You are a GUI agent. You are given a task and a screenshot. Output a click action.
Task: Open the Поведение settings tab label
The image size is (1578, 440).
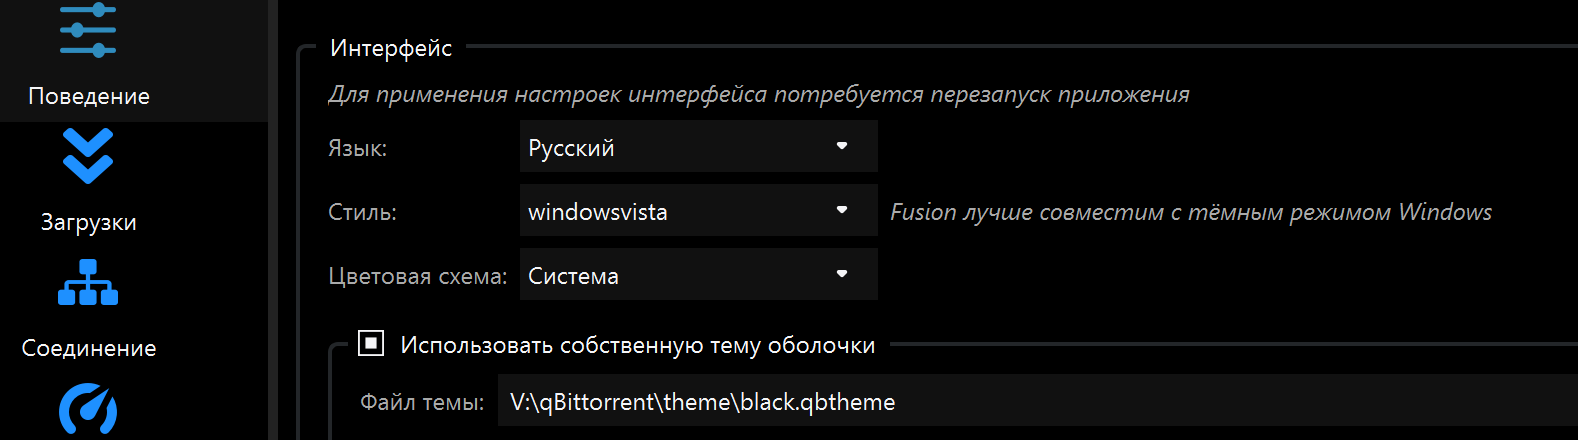pyautogui.click(x=89, y=96)
